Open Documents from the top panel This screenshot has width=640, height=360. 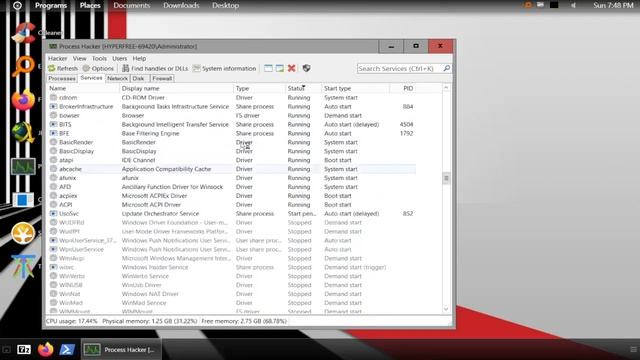point(132,5)
